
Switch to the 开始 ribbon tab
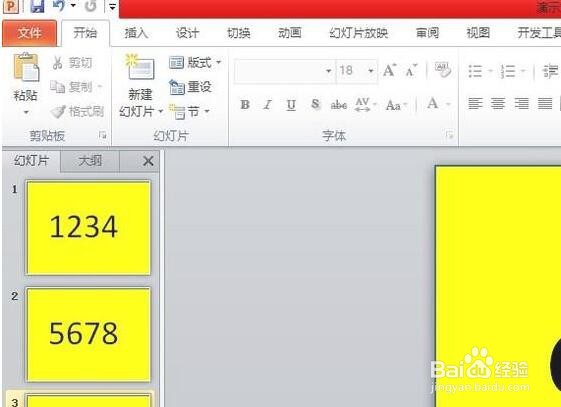[x=85, y=33]
